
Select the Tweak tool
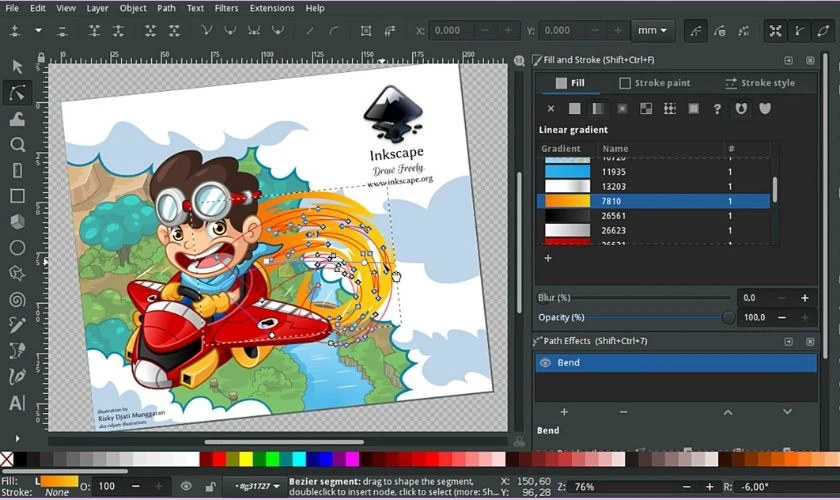pyautogui.click(x=17, y=119)
